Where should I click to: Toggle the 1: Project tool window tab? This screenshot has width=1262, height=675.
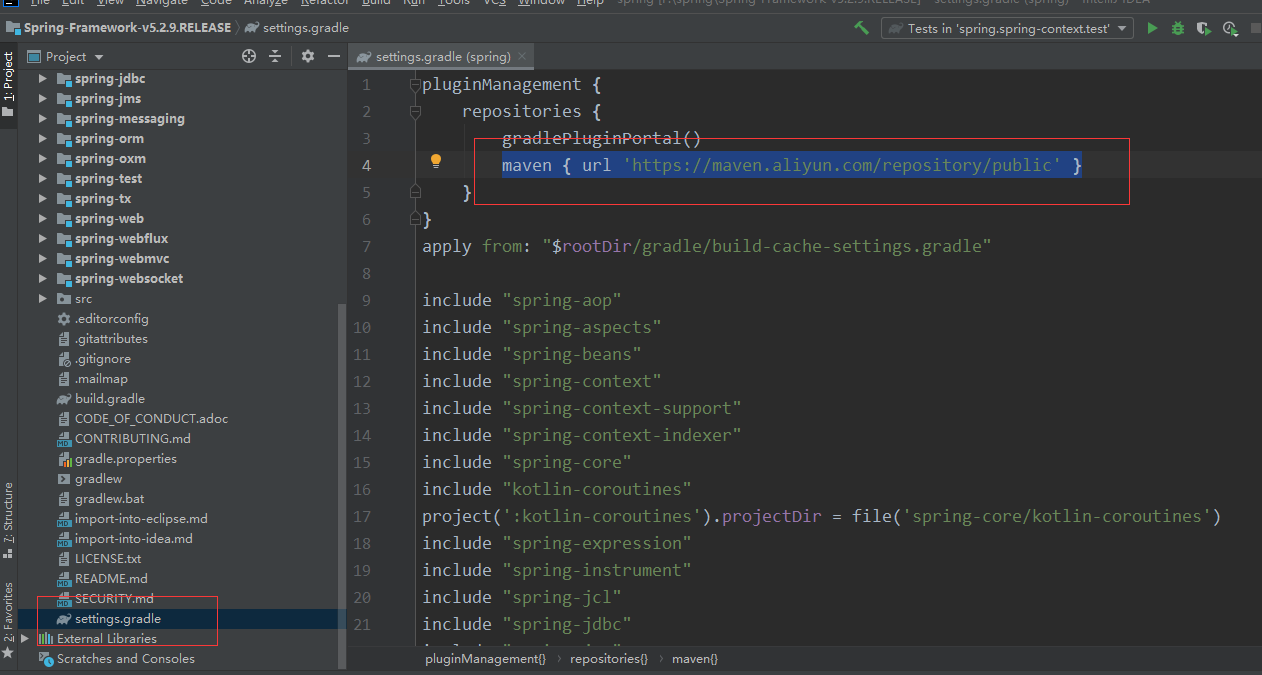(8, 83)
